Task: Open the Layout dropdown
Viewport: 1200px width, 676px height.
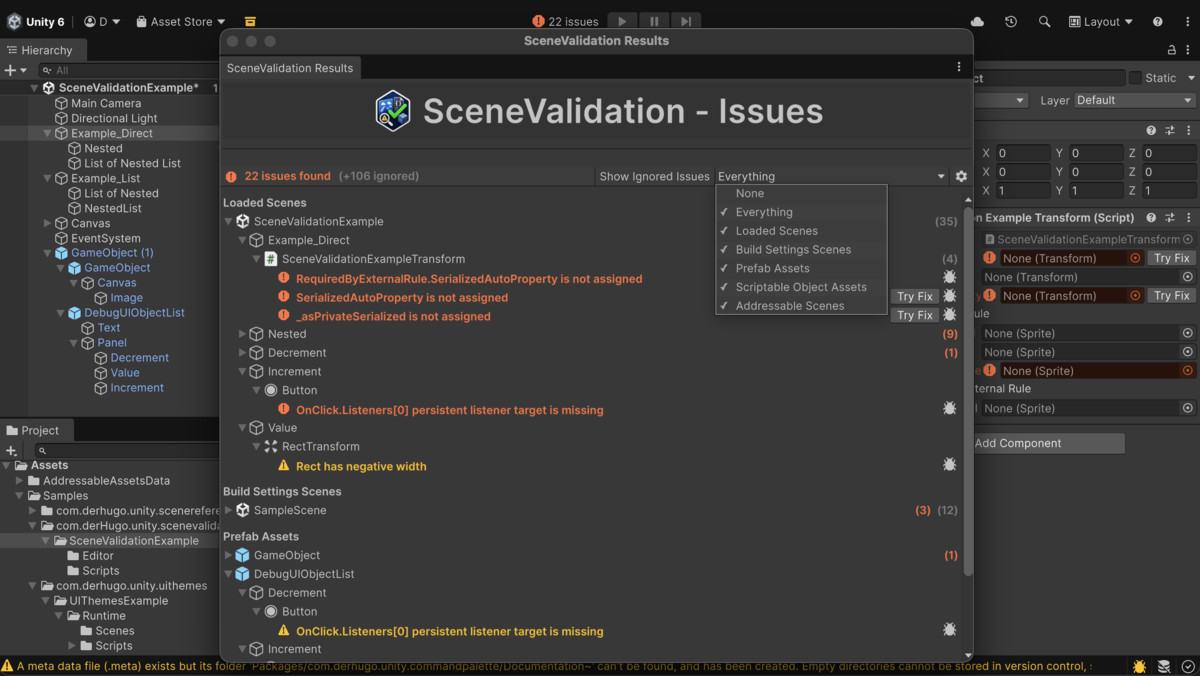Action: click(x=1101, y=21)
